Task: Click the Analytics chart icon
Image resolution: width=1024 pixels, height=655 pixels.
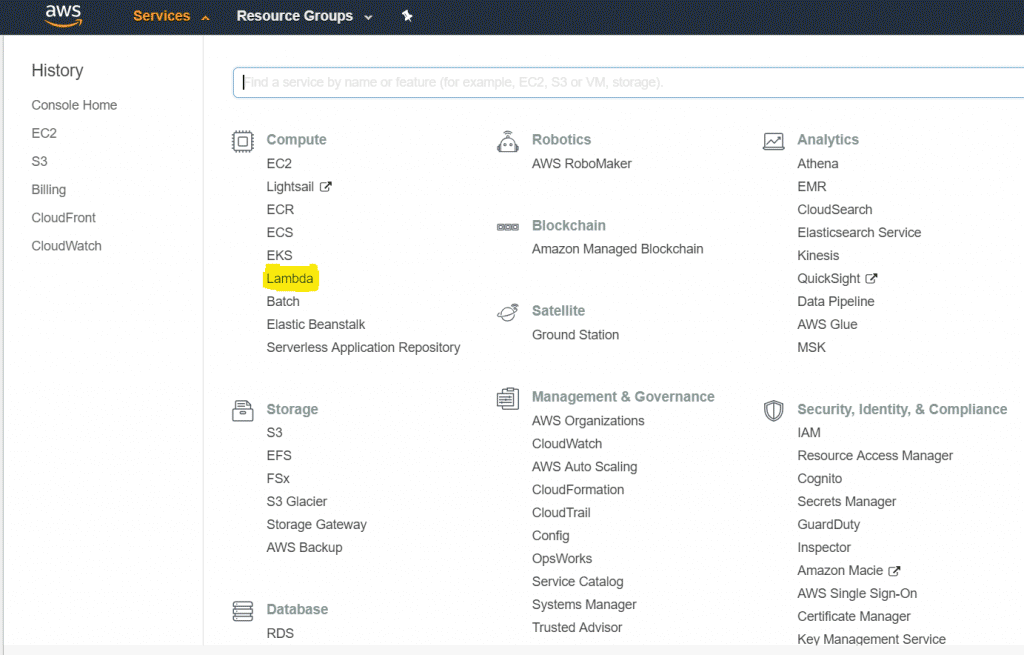Action: tap(773, 141)
